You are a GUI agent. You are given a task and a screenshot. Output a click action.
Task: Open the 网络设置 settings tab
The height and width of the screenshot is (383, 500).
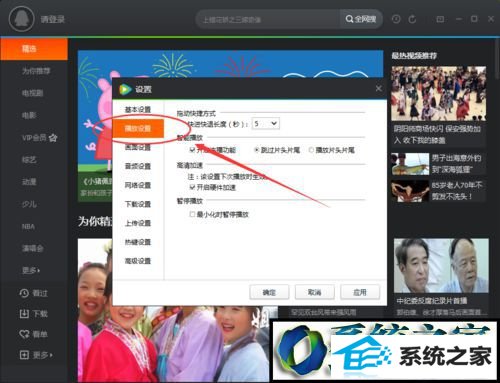pyautogui.click(x=138, y=185)
